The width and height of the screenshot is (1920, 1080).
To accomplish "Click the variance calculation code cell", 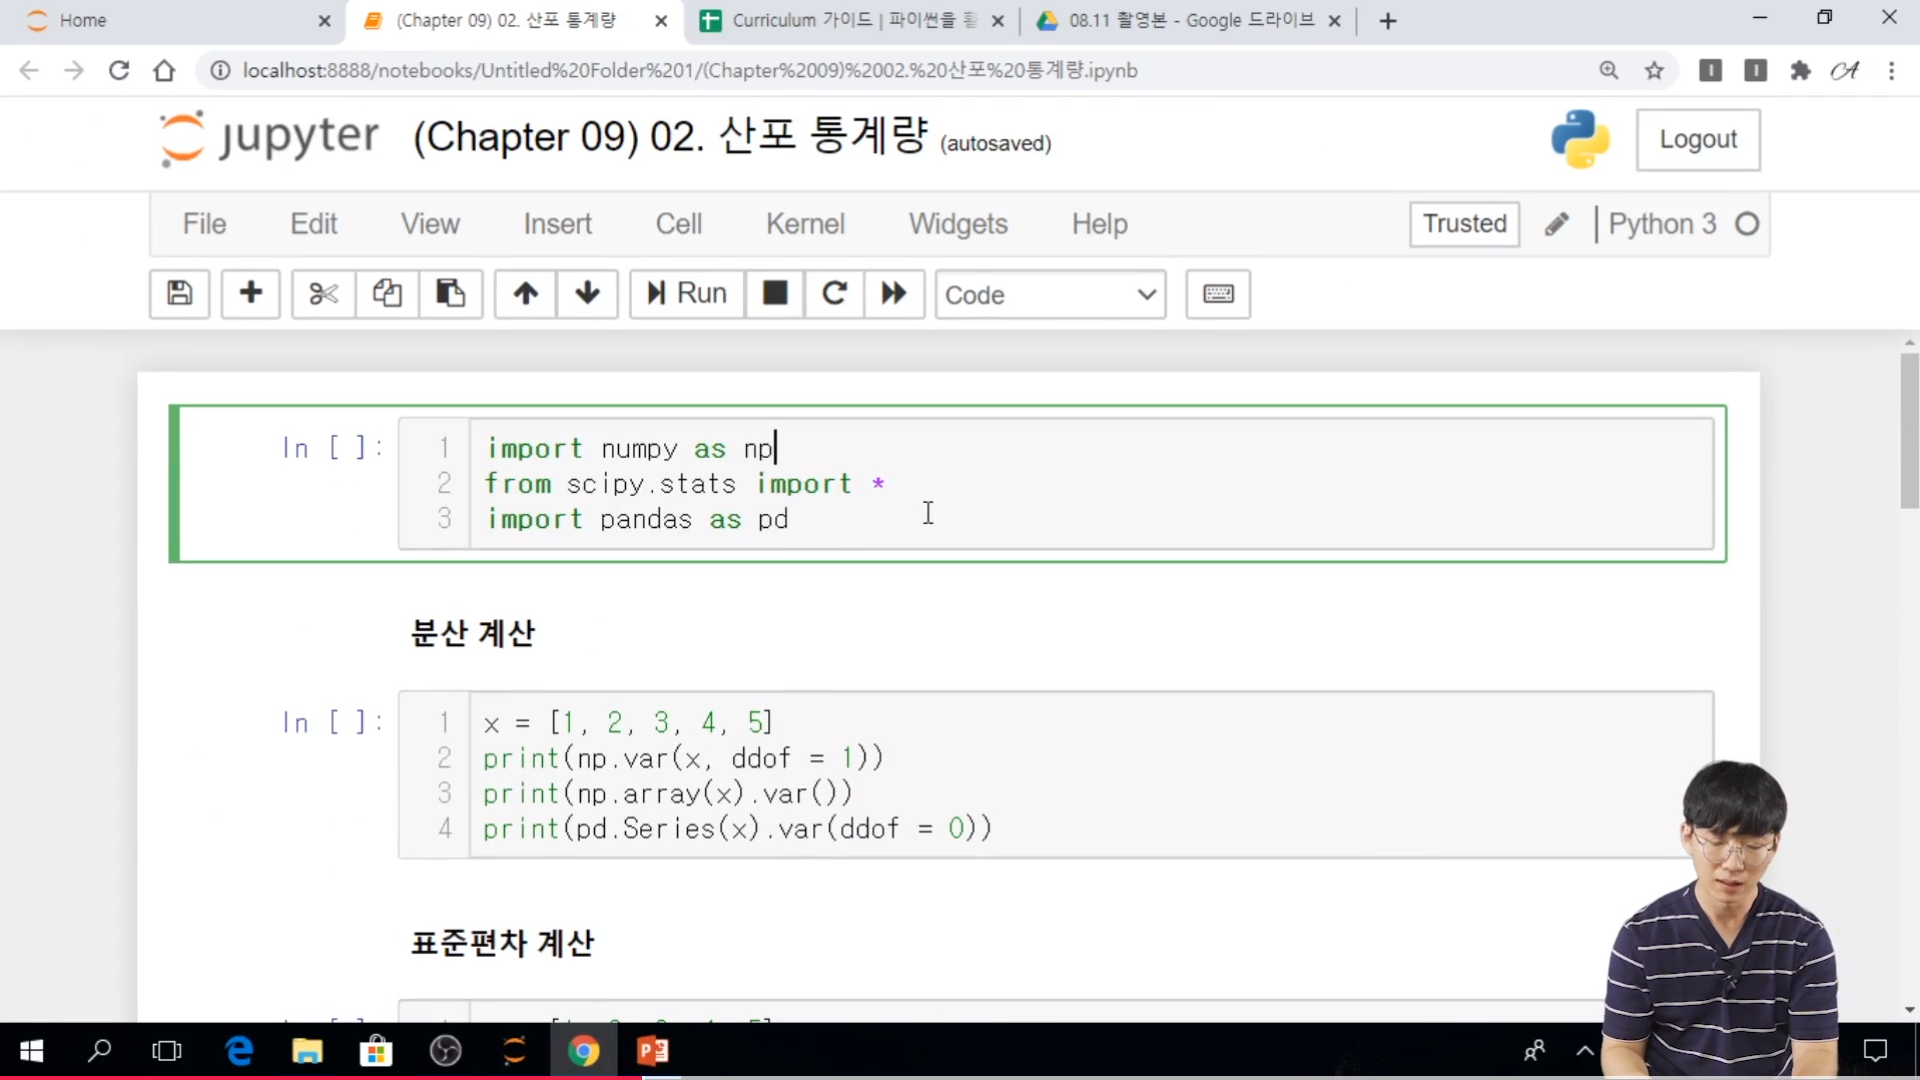I will (x=1000, y=775).
